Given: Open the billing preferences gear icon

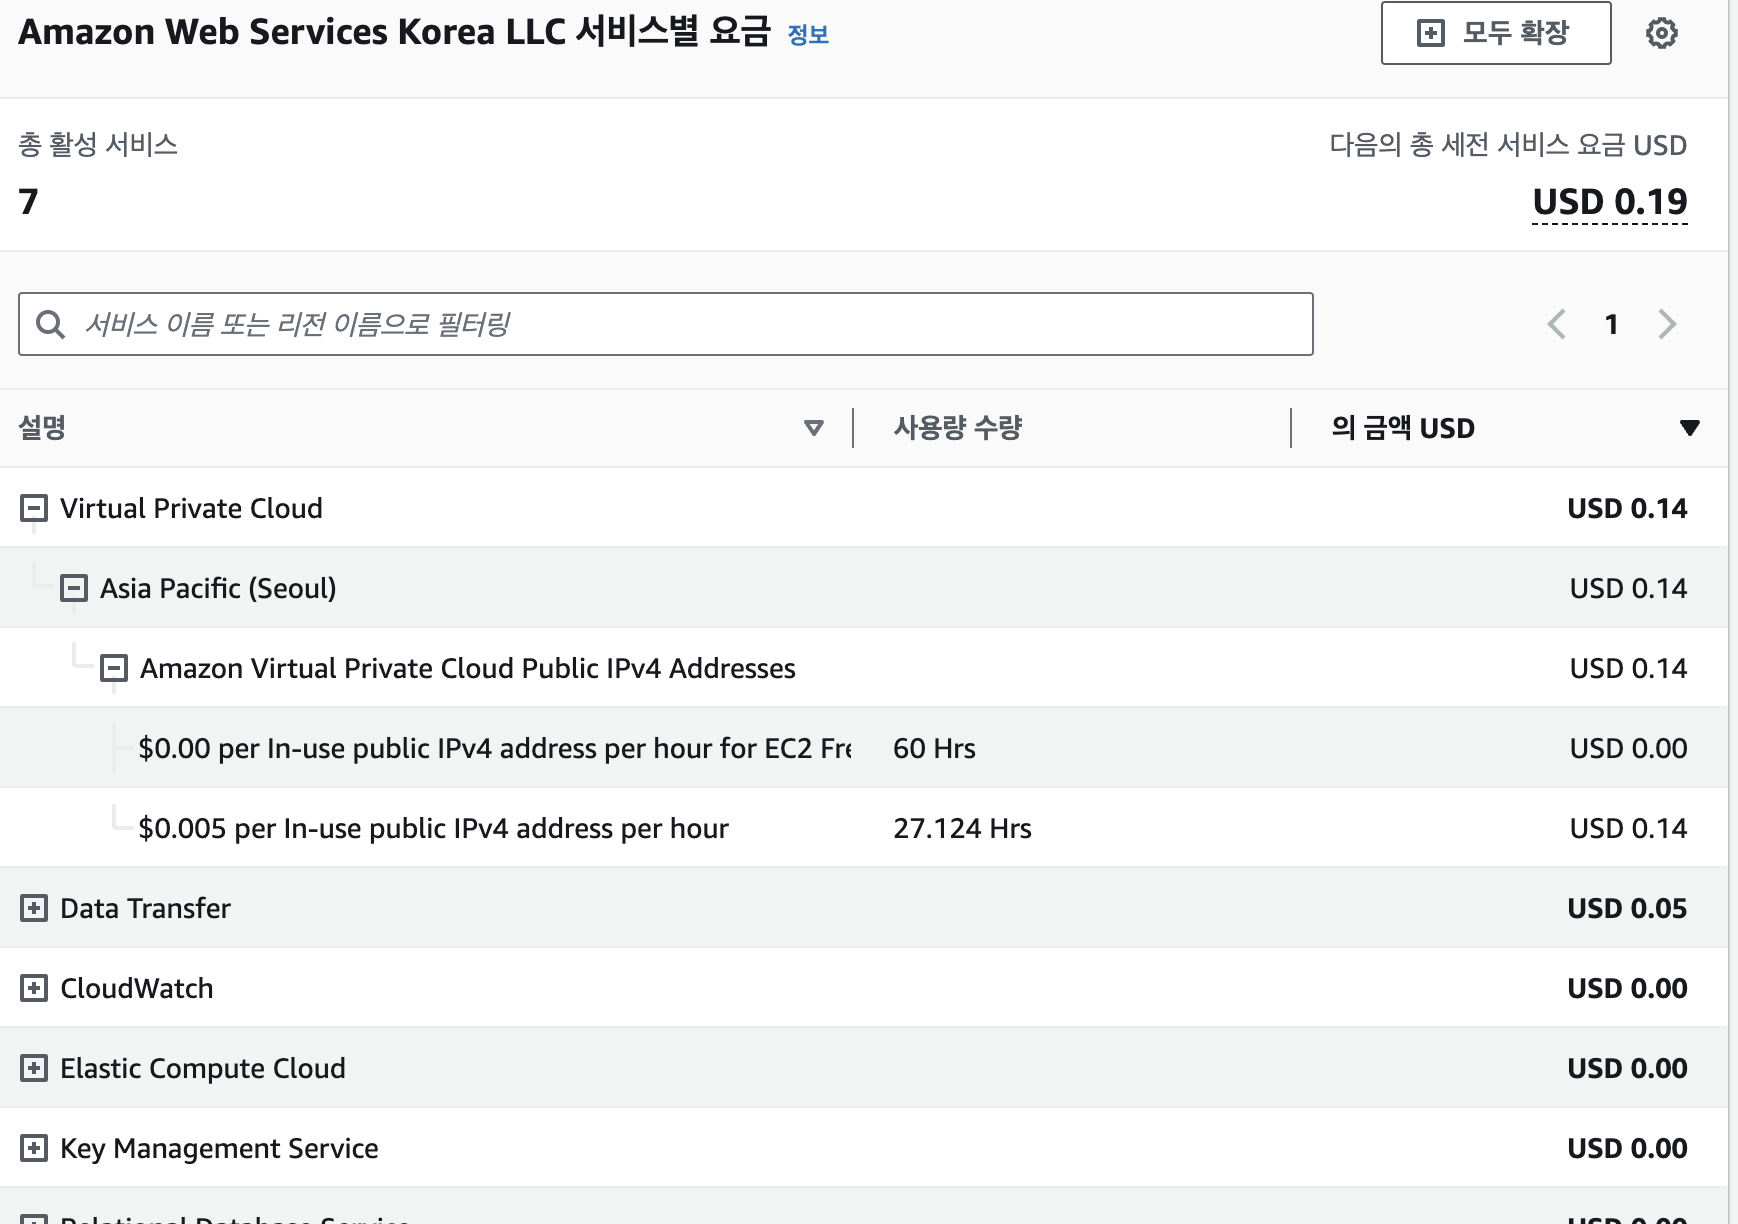Looking at the screenshot, I should (x=1661, y=33).
